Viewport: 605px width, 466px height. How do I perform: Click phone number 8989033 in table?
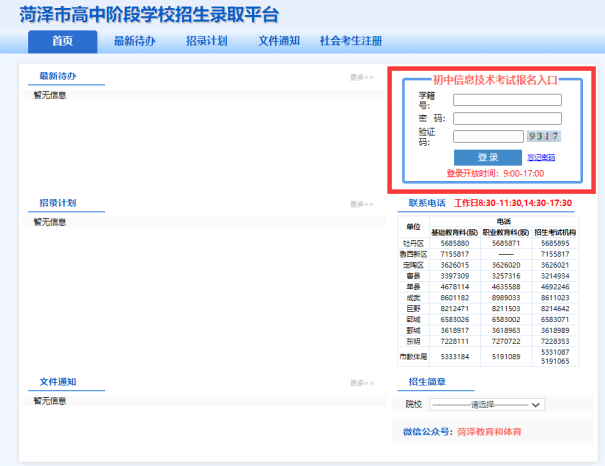coord(506,298)
